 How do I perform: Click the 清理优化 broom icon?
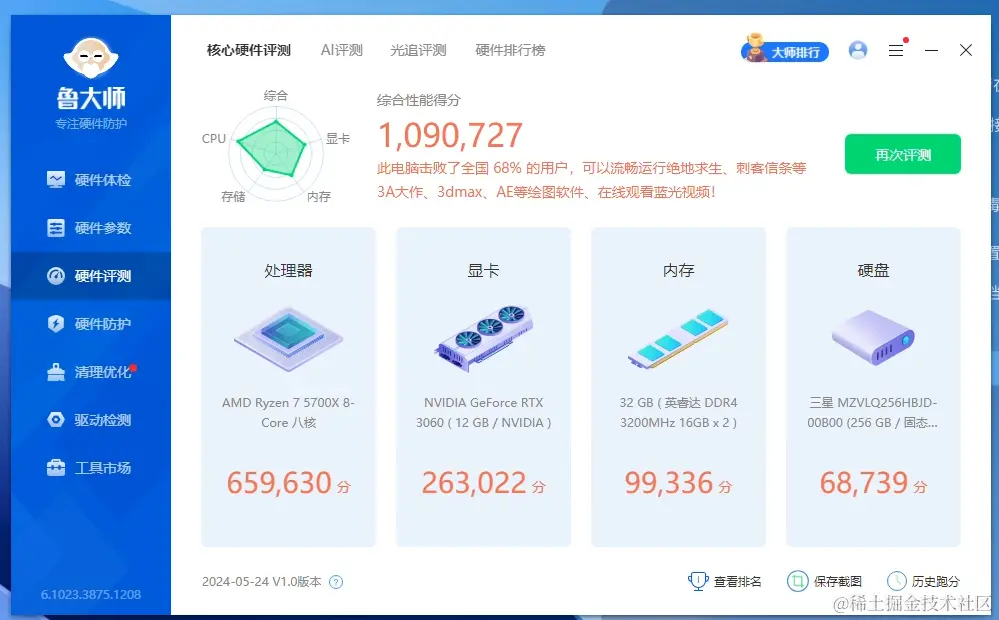coord(56,371)
